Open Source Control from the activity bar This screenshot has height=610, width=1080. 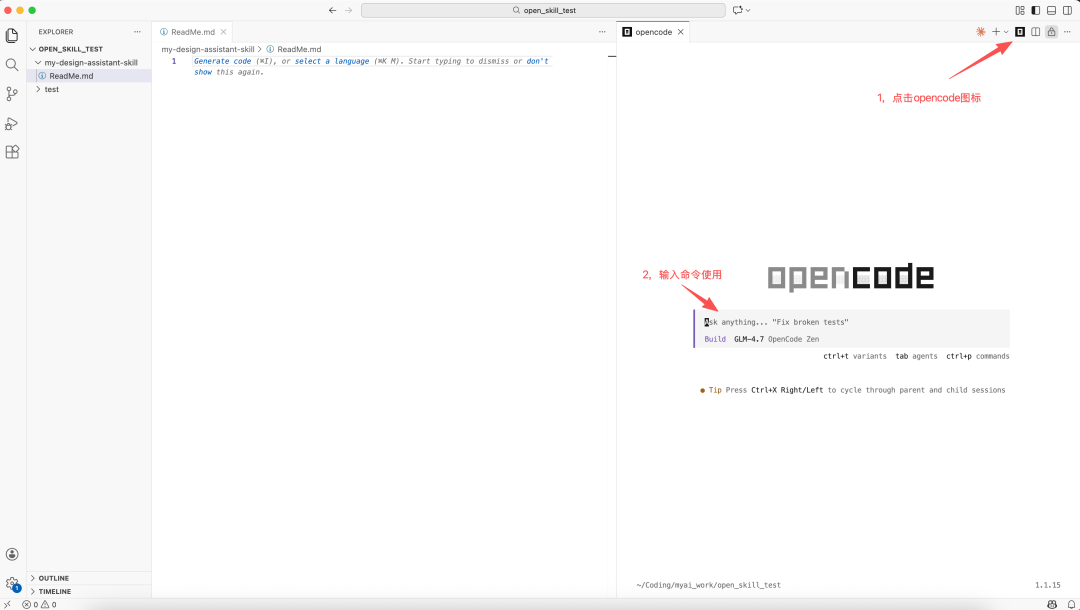12,93
